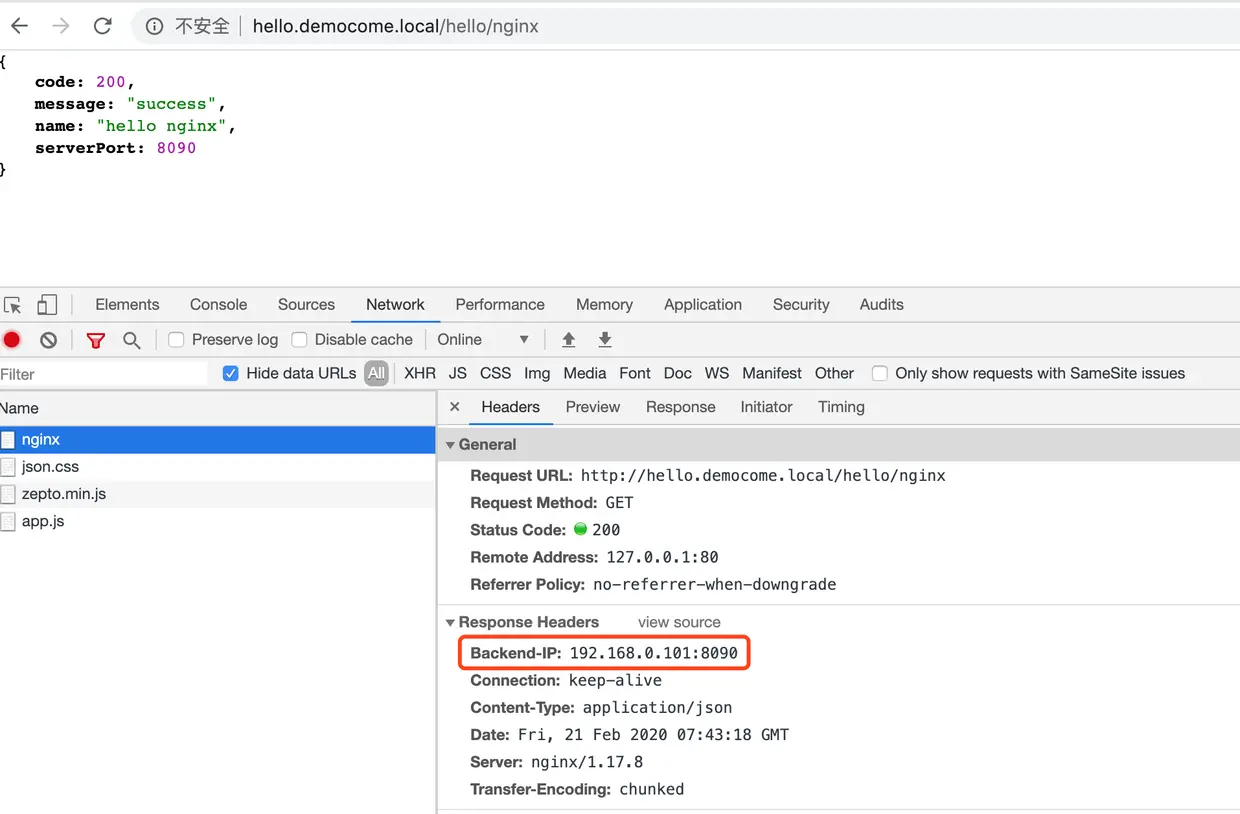Select the json.css request row
The image size is (1240, 814).
217,467
